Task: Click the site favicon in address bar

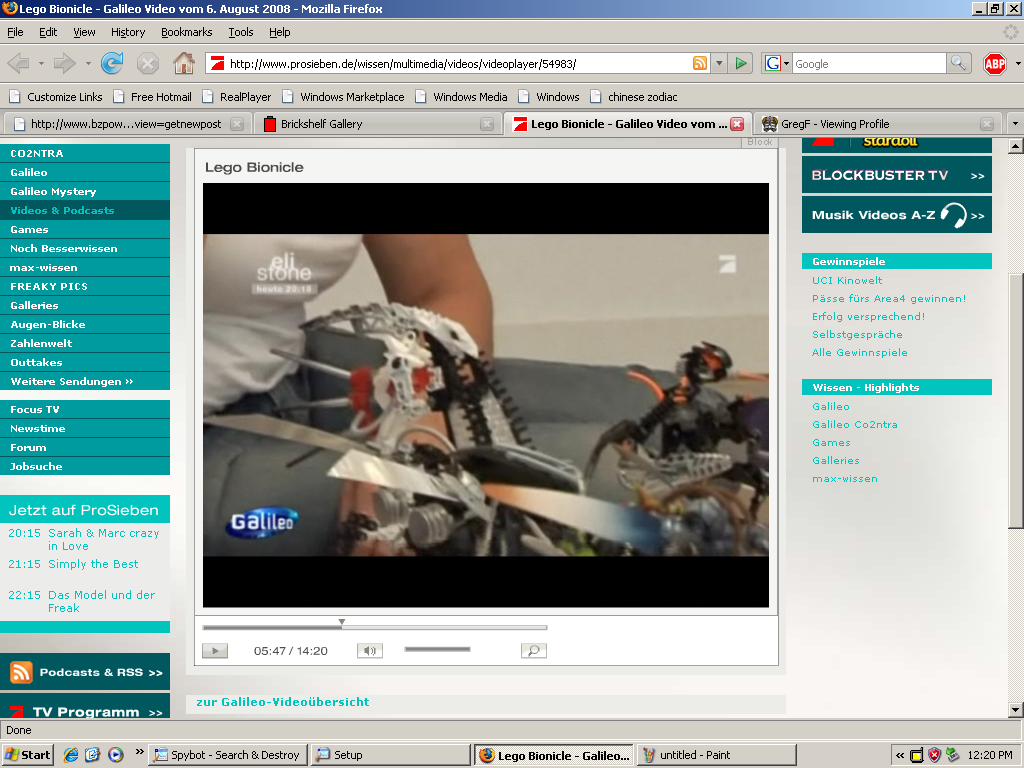Action: (x=218, y=63)
